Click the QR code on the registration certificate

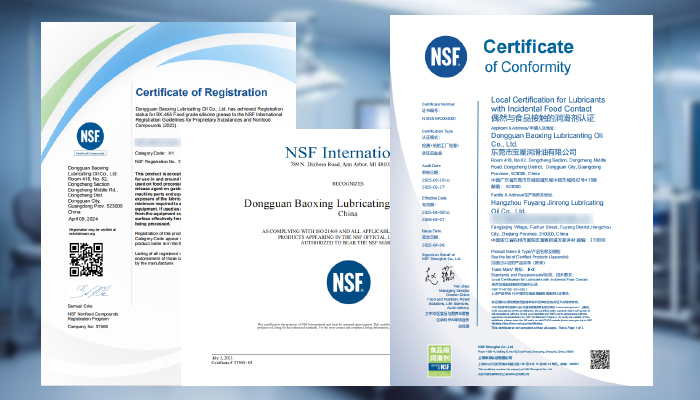coord(84,259)
